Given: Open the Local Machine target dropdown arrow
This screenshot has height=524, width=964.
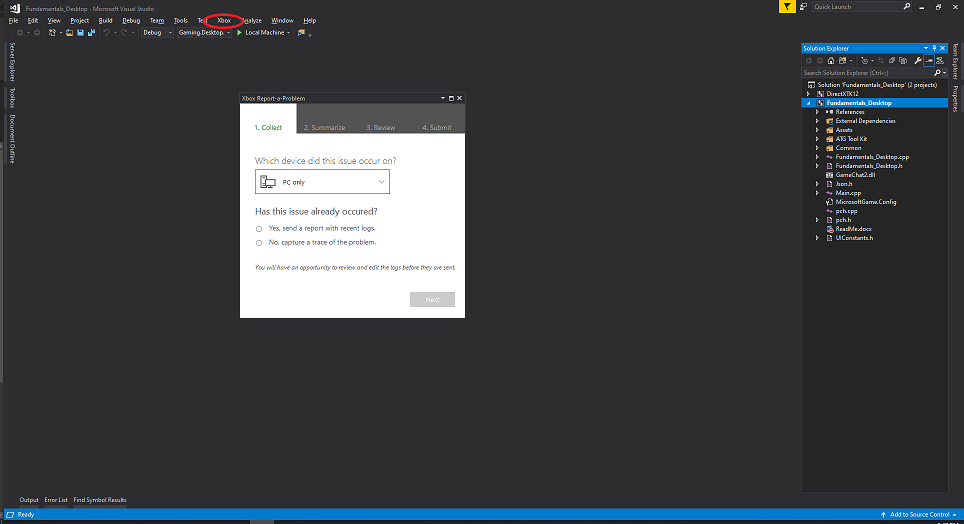Looking at the screenshot, I should pyautogui.click(x=288, y=33).
